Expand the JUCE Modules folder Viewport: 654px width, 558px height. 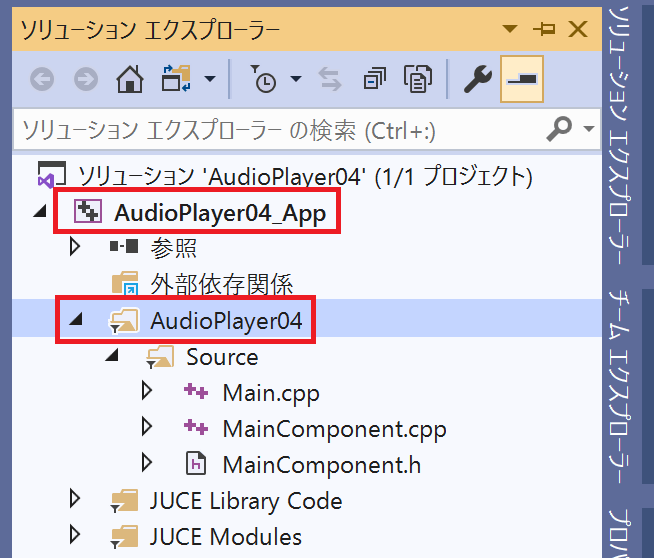pos(75,534)
